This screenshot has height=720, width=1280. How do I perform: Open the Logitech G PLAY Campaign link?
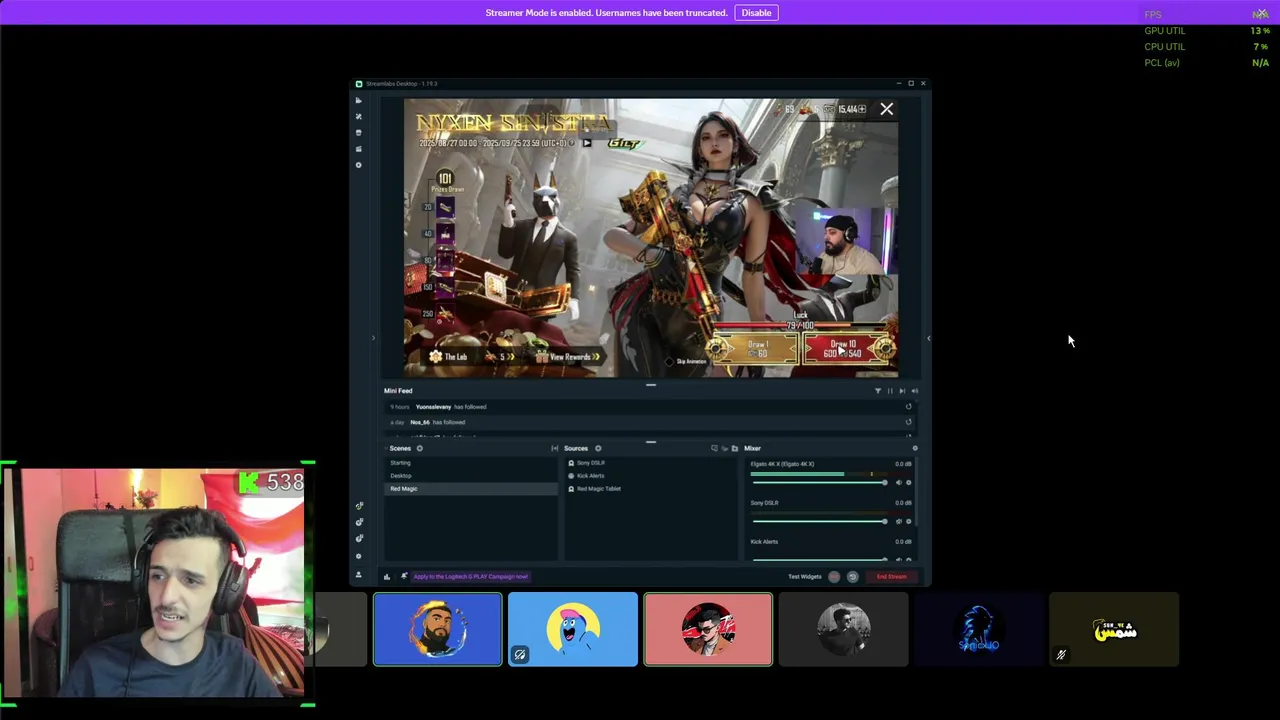pyautogui.click(x=471, y=577)
